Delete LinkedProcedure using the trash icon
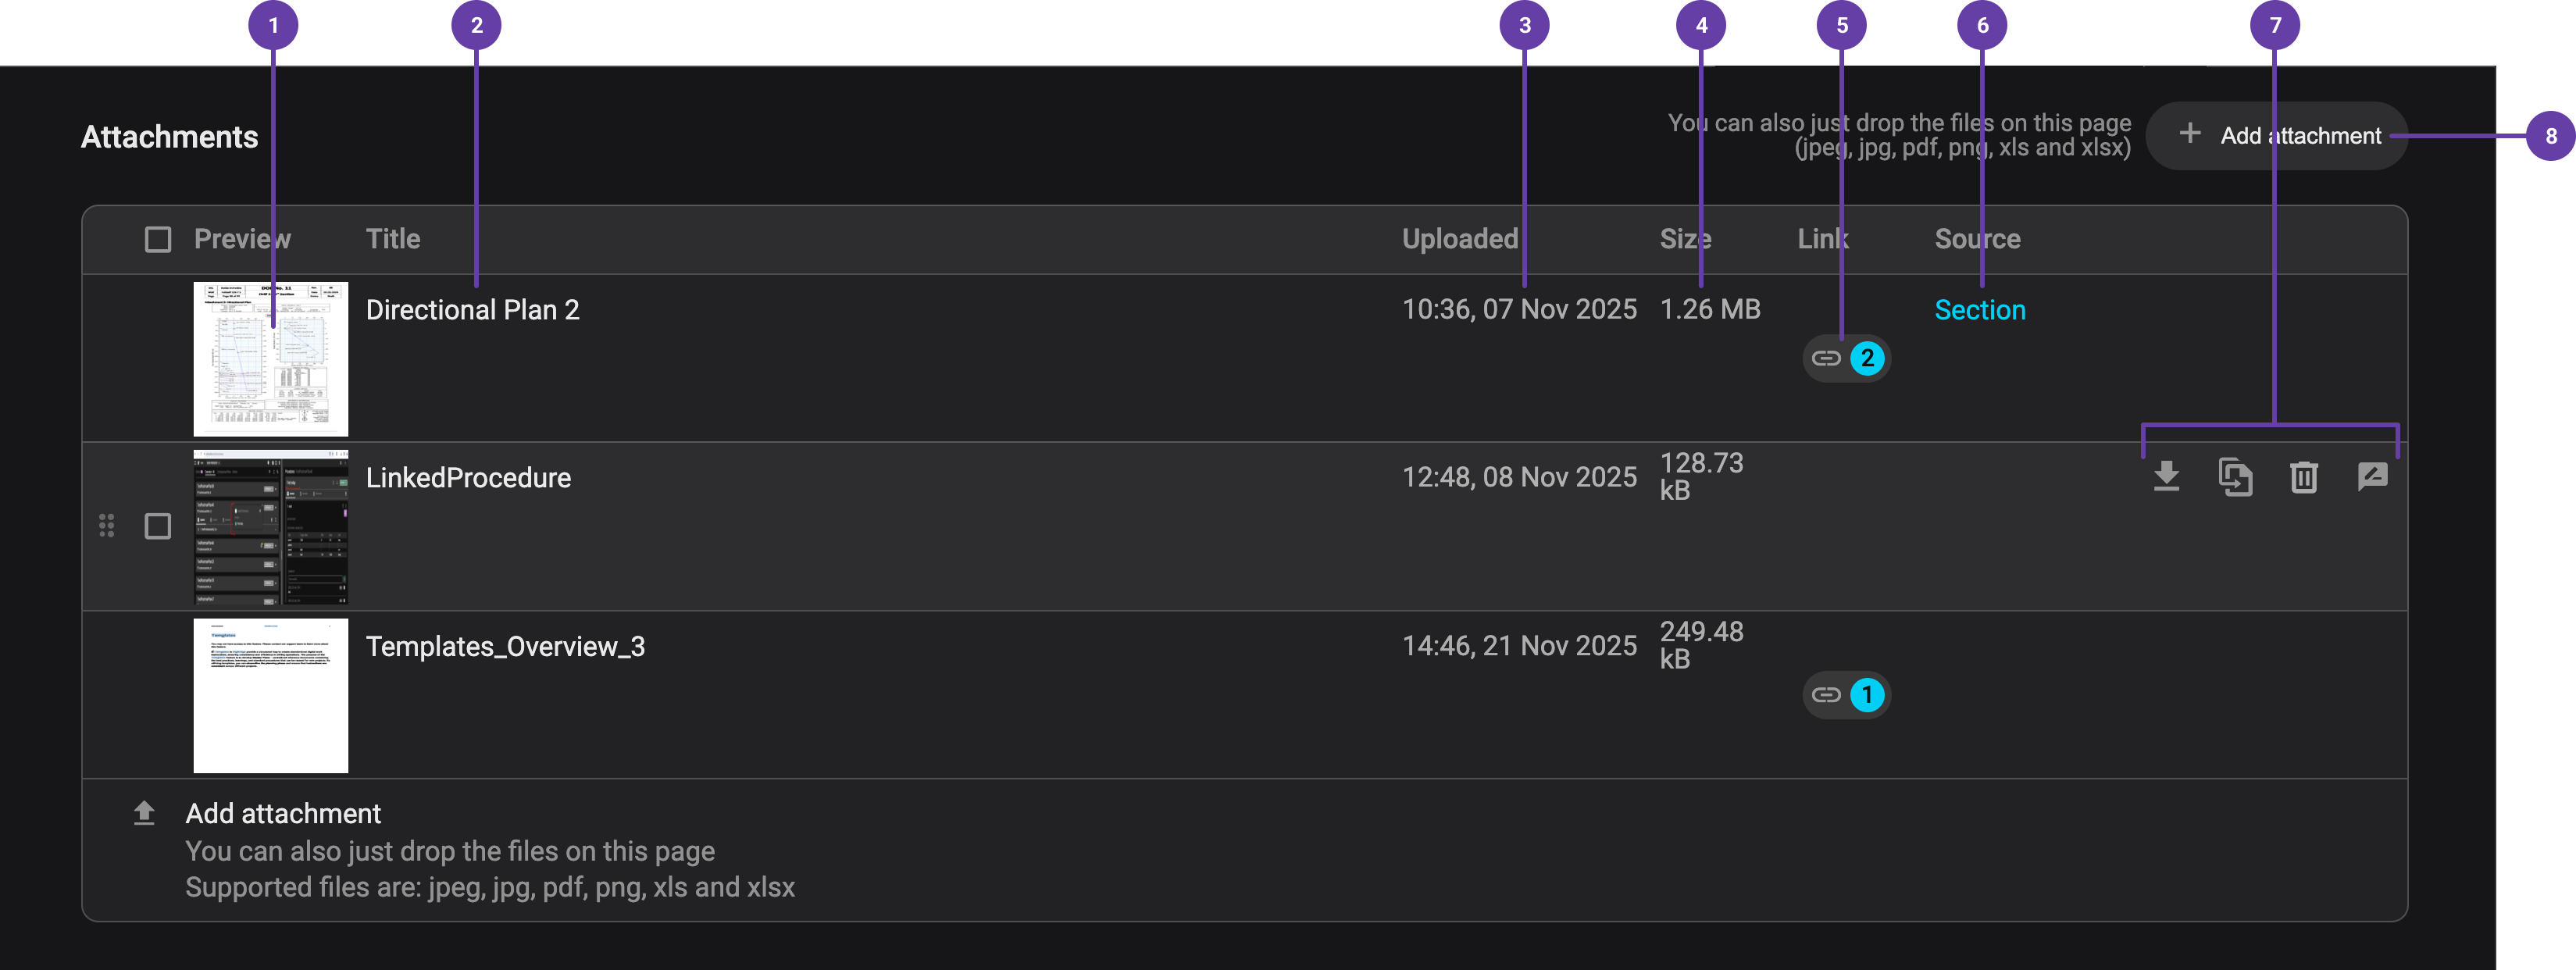This screenshot has height=970, width=2576. click(x=2304, y=477)
